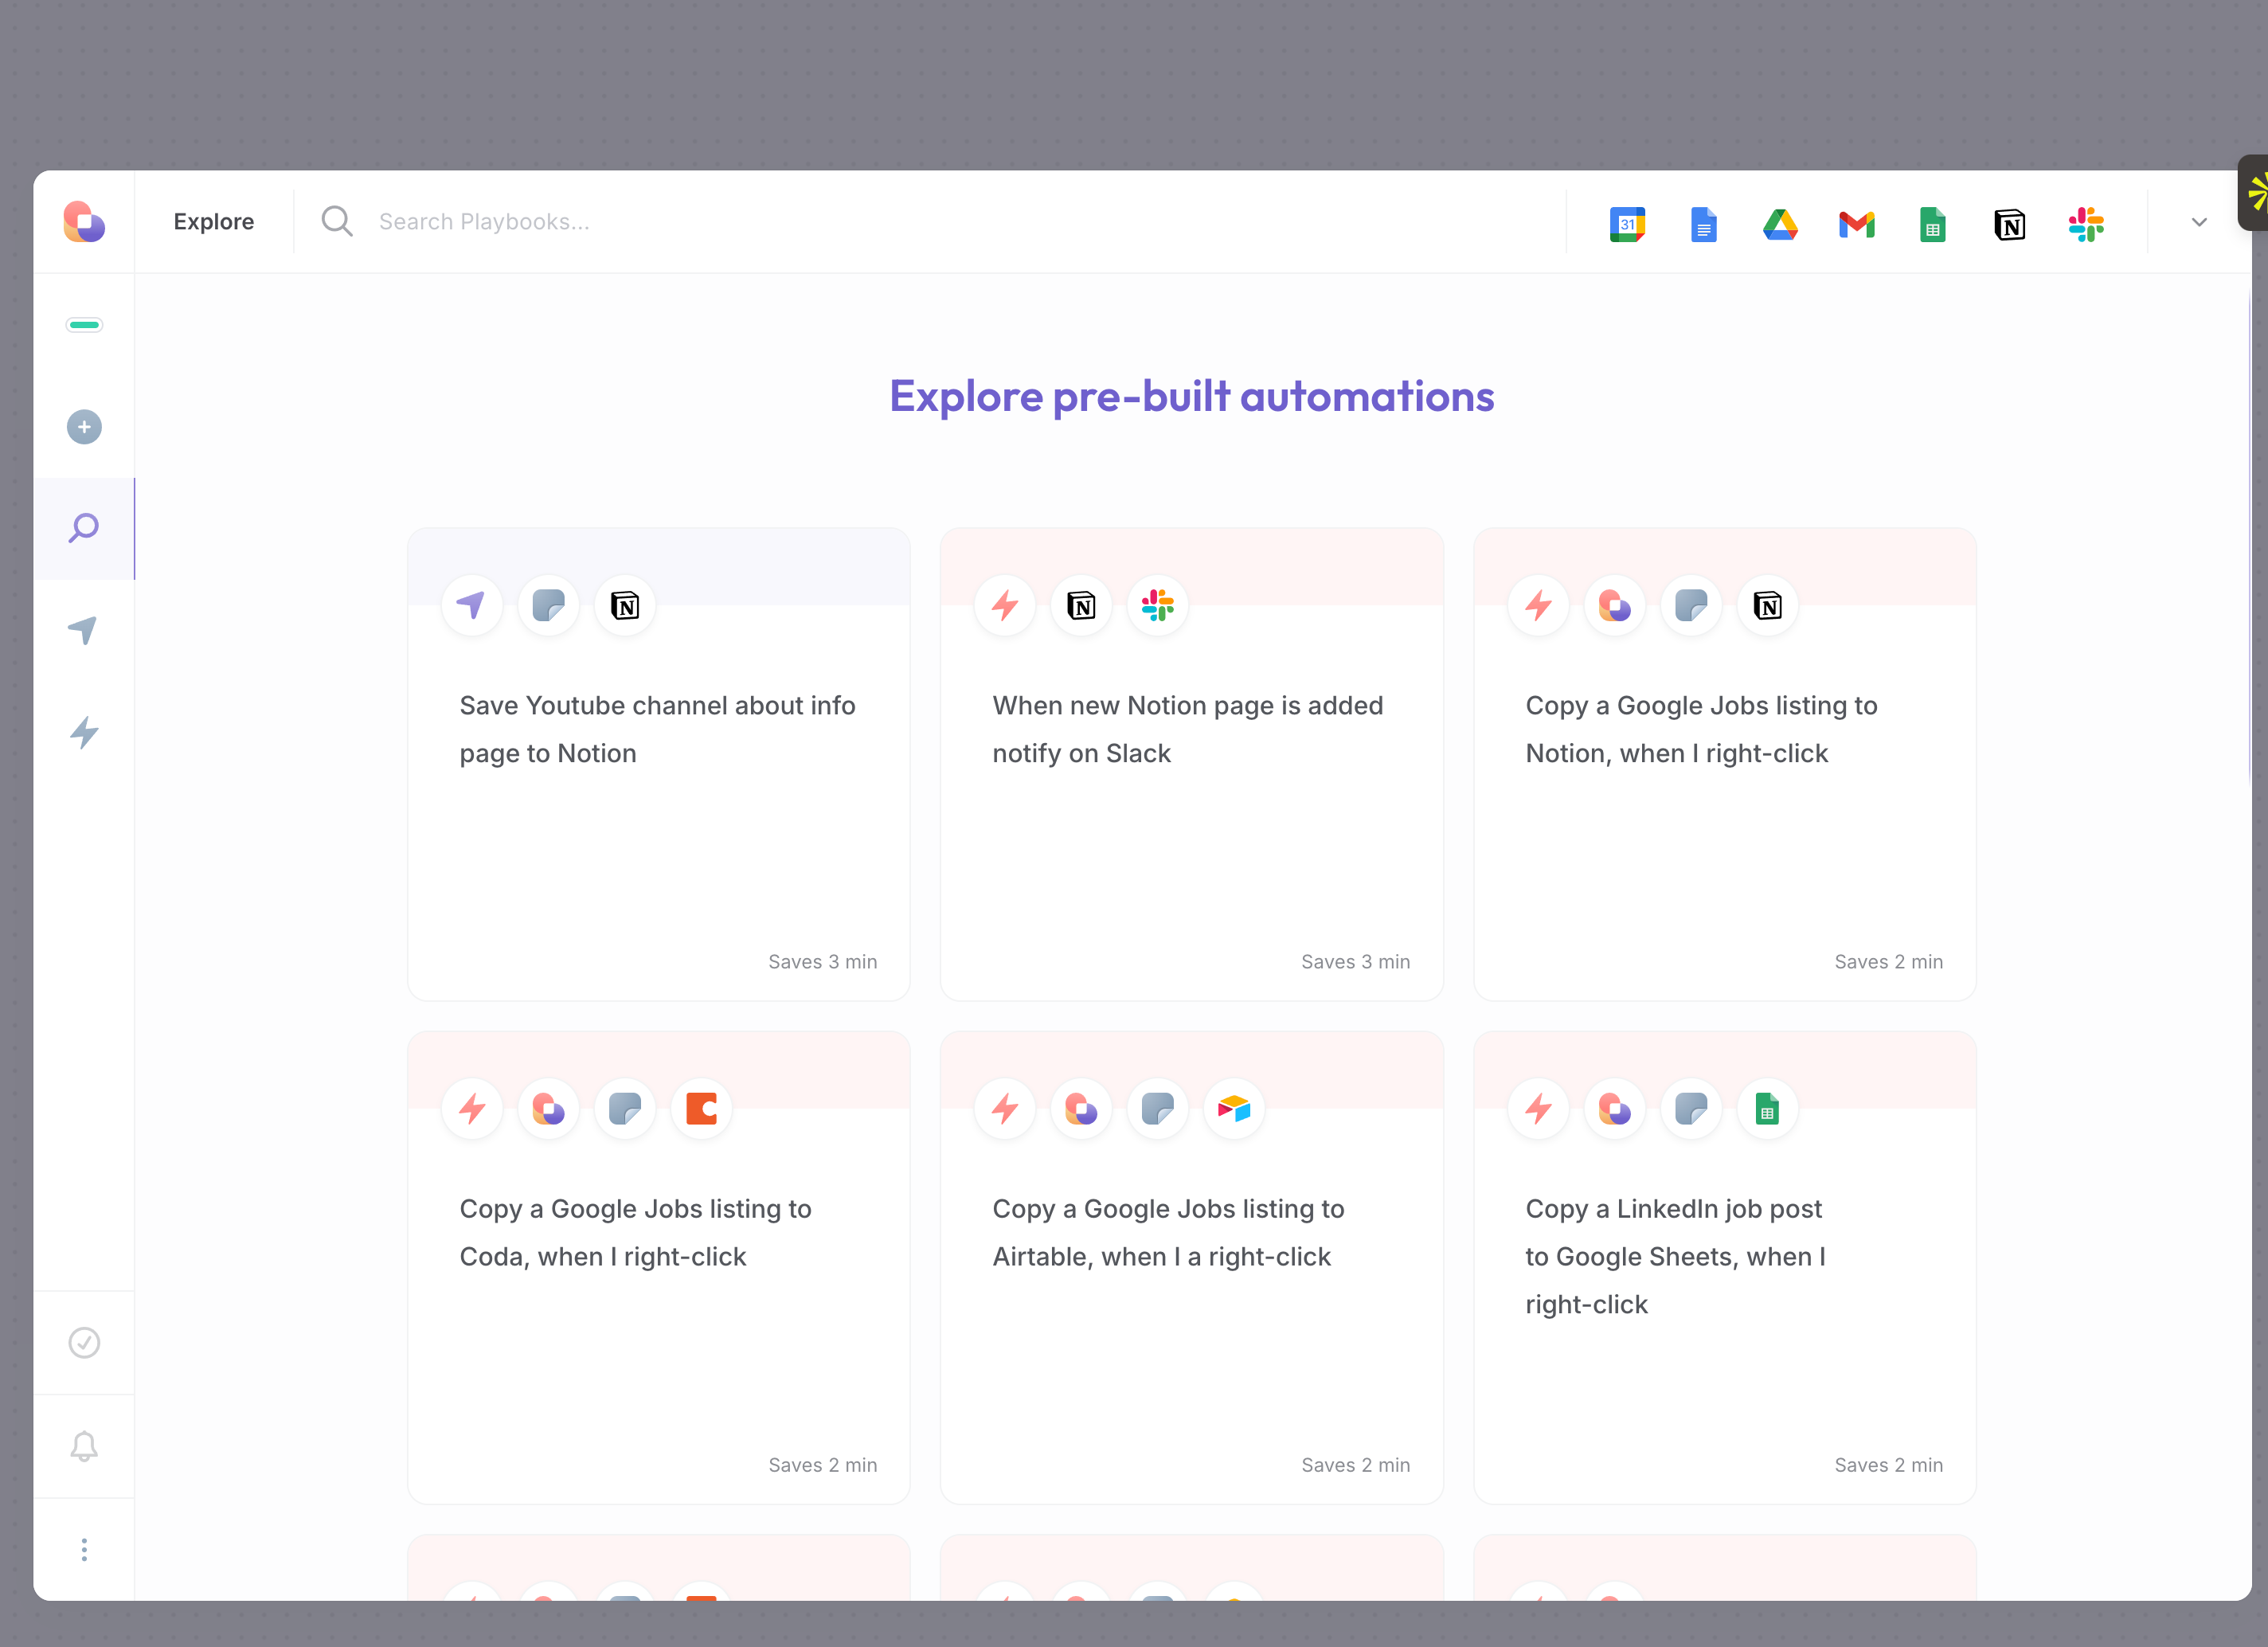Open the three-dot more menu in sidebar
Viewport: 2268px width, 1647px height.
click(84, 1549)
